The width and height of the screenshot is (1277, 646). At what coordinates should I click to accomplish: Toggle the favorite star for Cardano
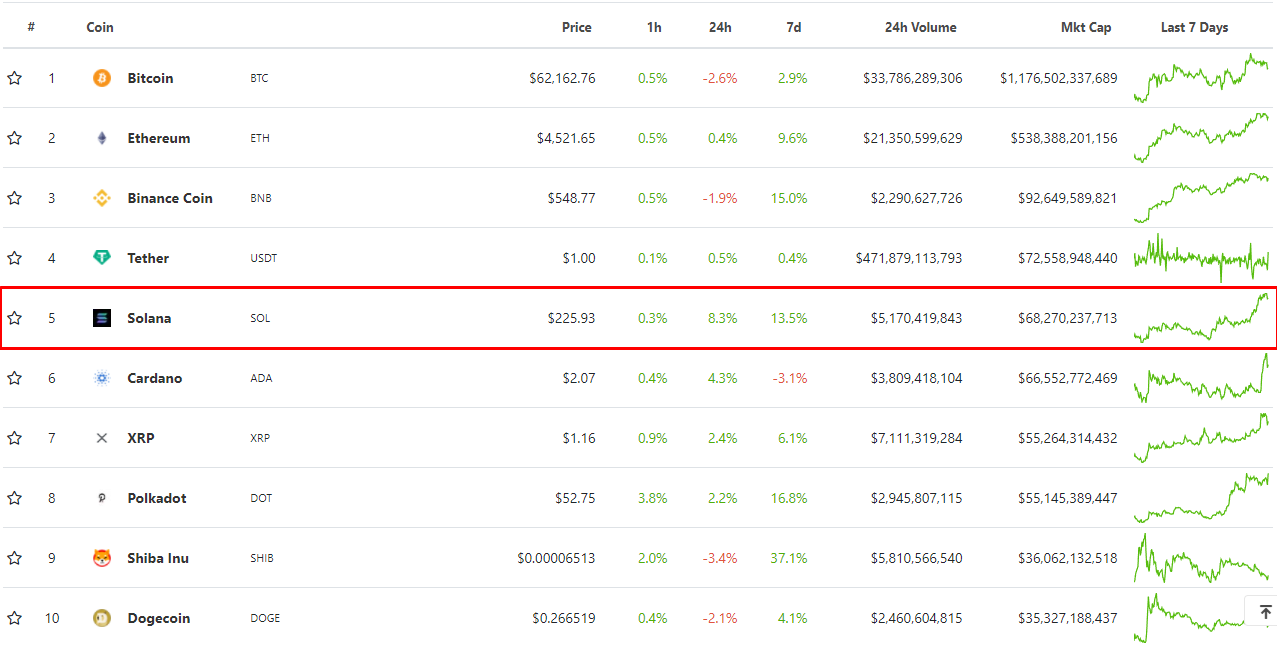(x=14, y=378)
